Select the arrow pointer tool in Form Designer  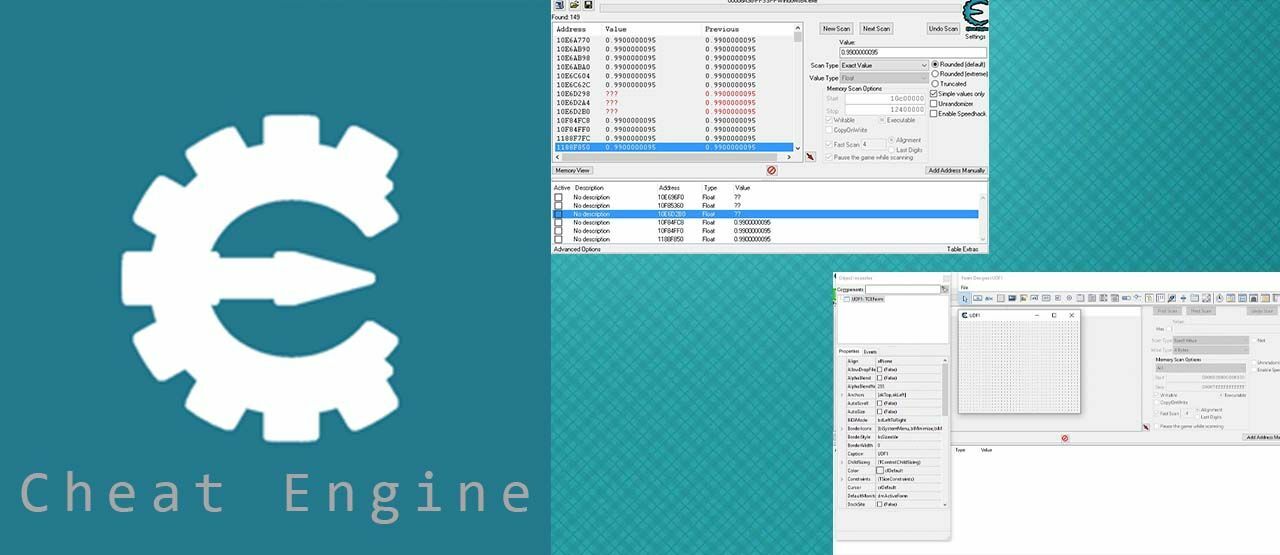click(965, 298)
